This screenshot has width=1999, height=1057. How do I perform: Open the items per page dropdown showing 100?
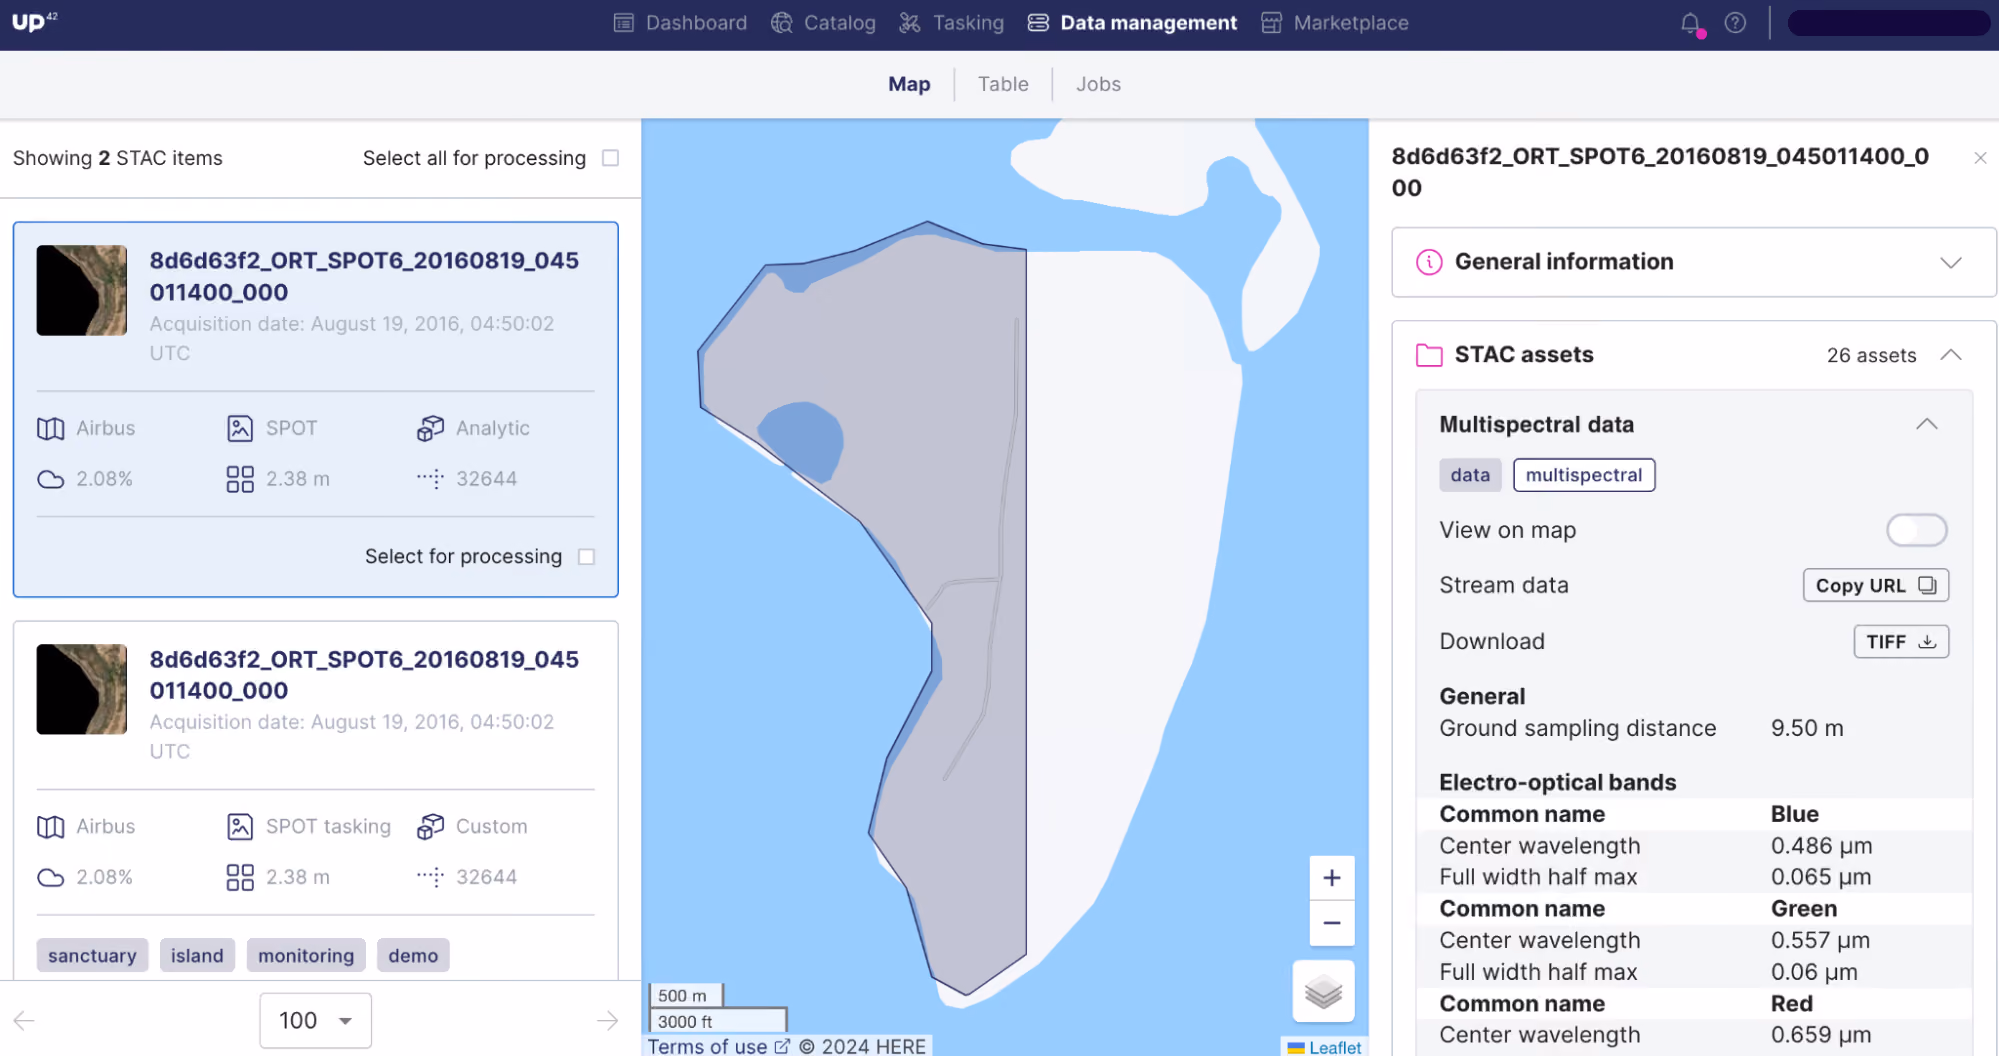pyautogui.click(x=315, y=1020)
